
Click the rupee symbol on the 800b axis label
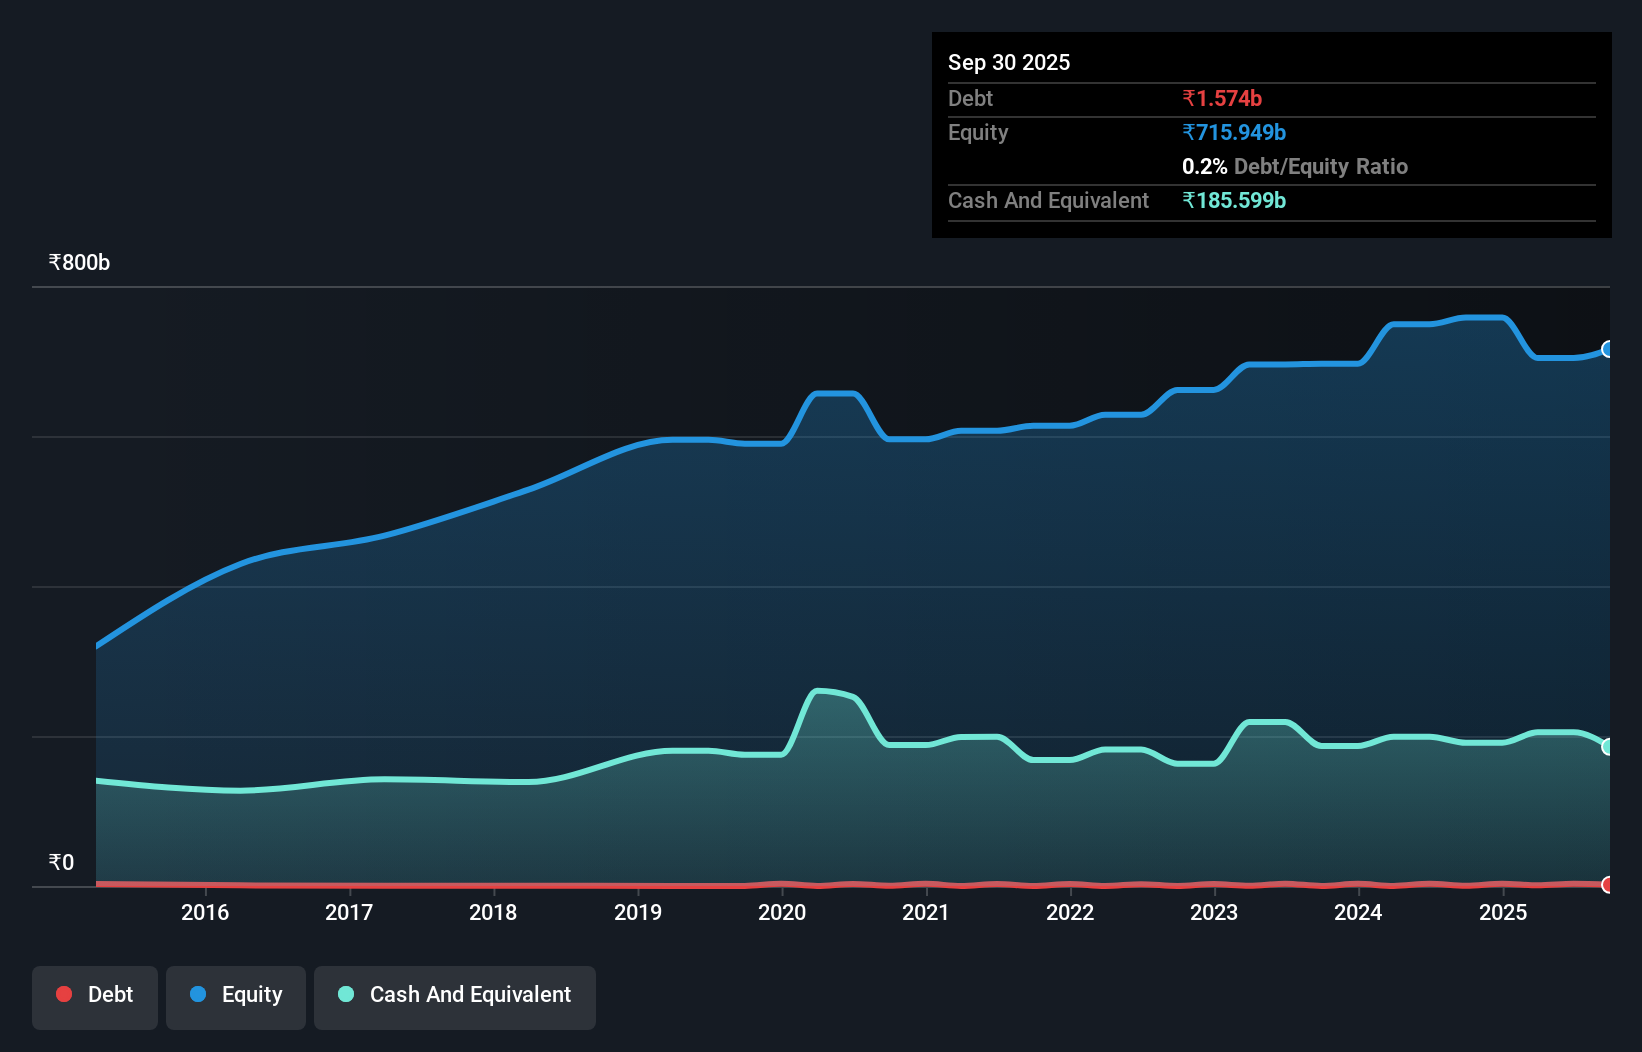pos(54,262)
